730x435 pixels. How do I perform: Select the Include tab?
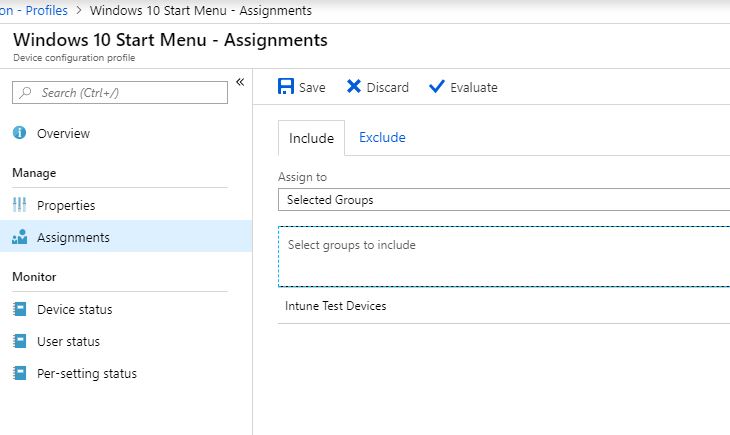[311, 138]
